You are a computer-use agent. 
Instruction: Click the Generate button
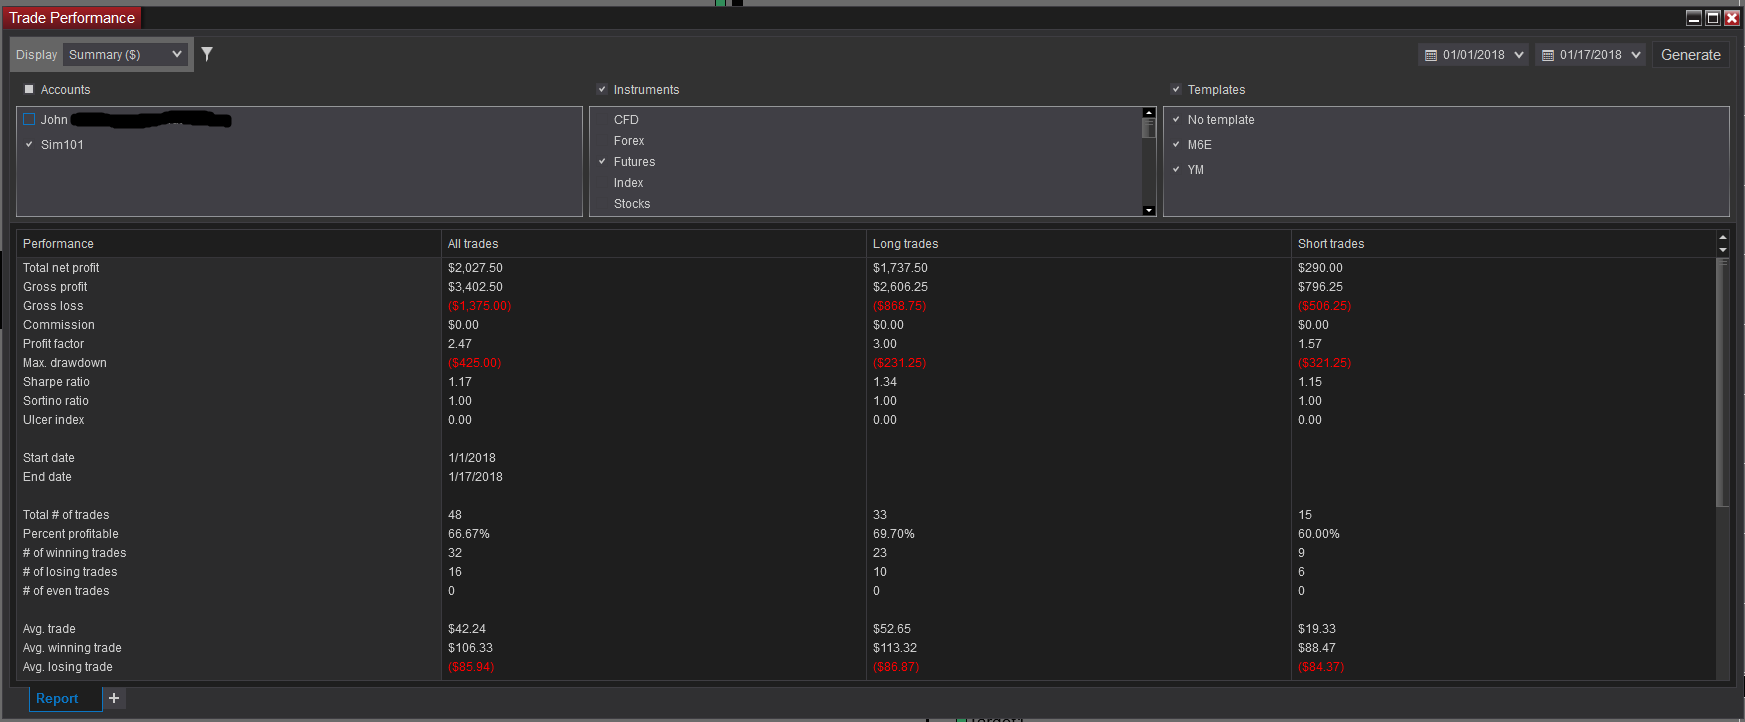[1690, 55]
